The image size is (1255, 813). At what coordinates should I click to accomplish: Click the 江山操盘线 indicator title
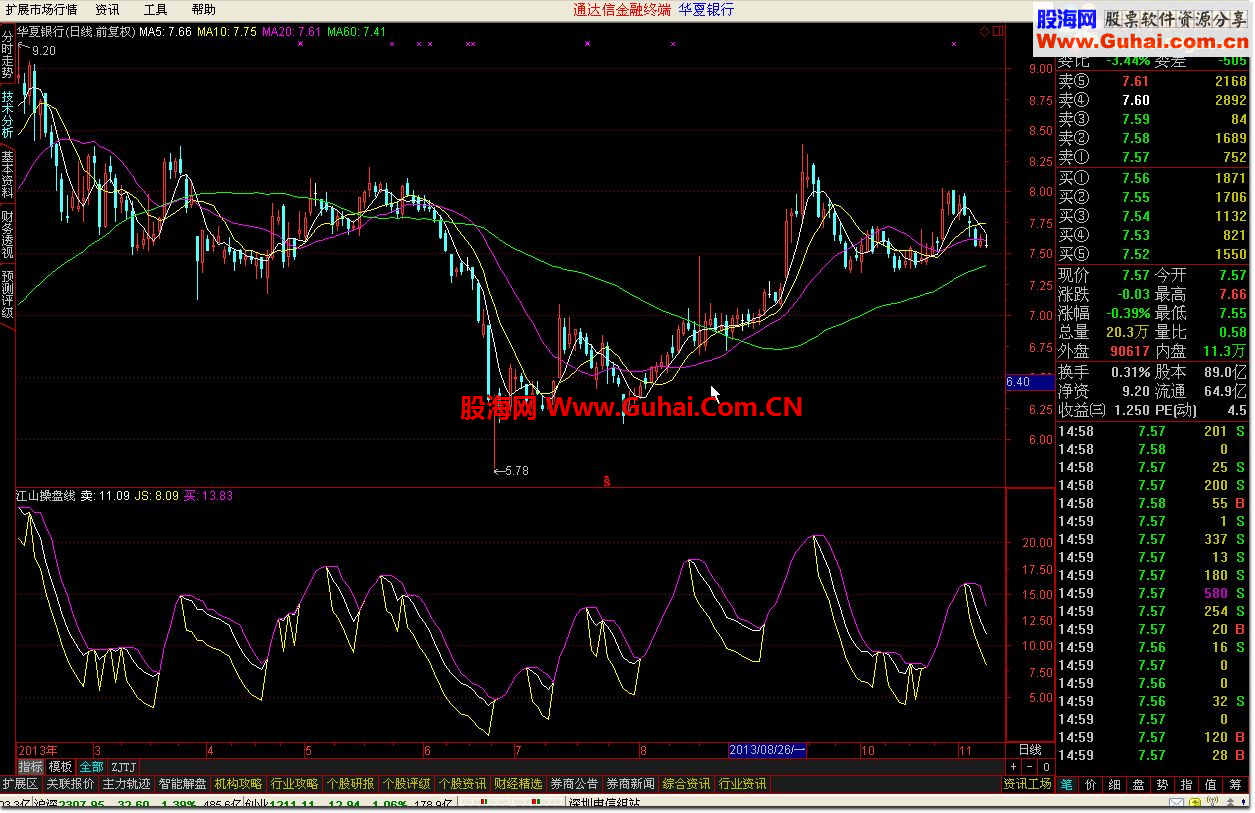[x=46, y=495]
